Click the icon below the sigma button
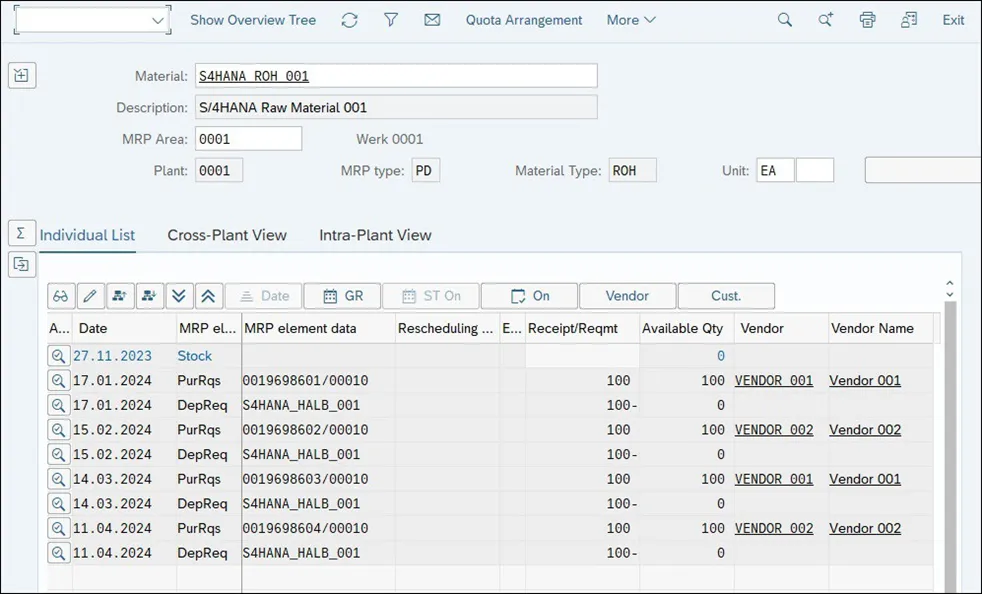The height and width of the screenshot is (594, 982). [x=21, y=264]
